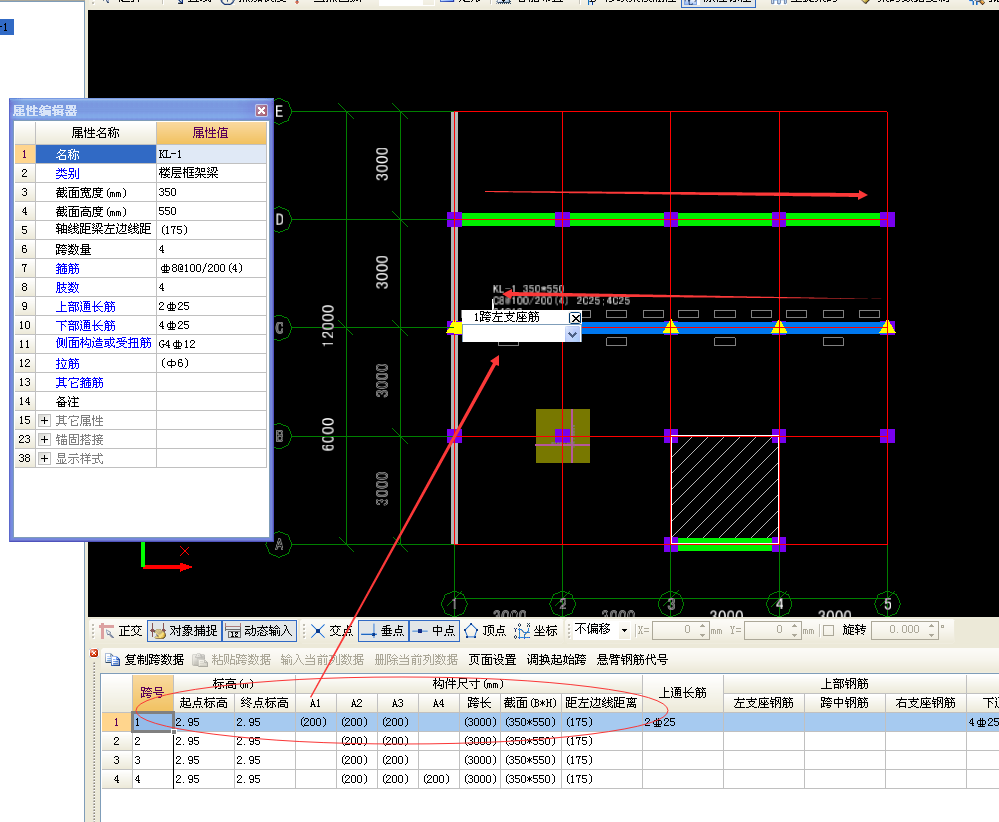Click 截面(B*H) cell of row 2
The height and width of the screenshot is (822, 999).
[531, 741]
